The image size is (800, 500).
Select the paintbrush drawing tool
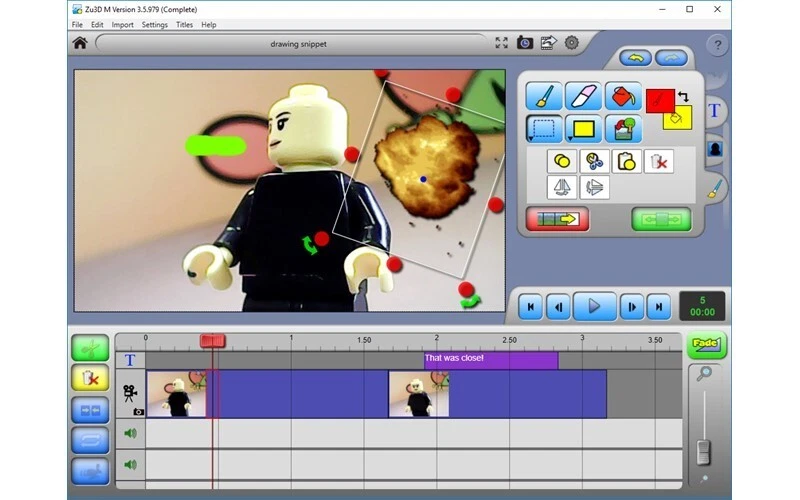pos(544,96)
